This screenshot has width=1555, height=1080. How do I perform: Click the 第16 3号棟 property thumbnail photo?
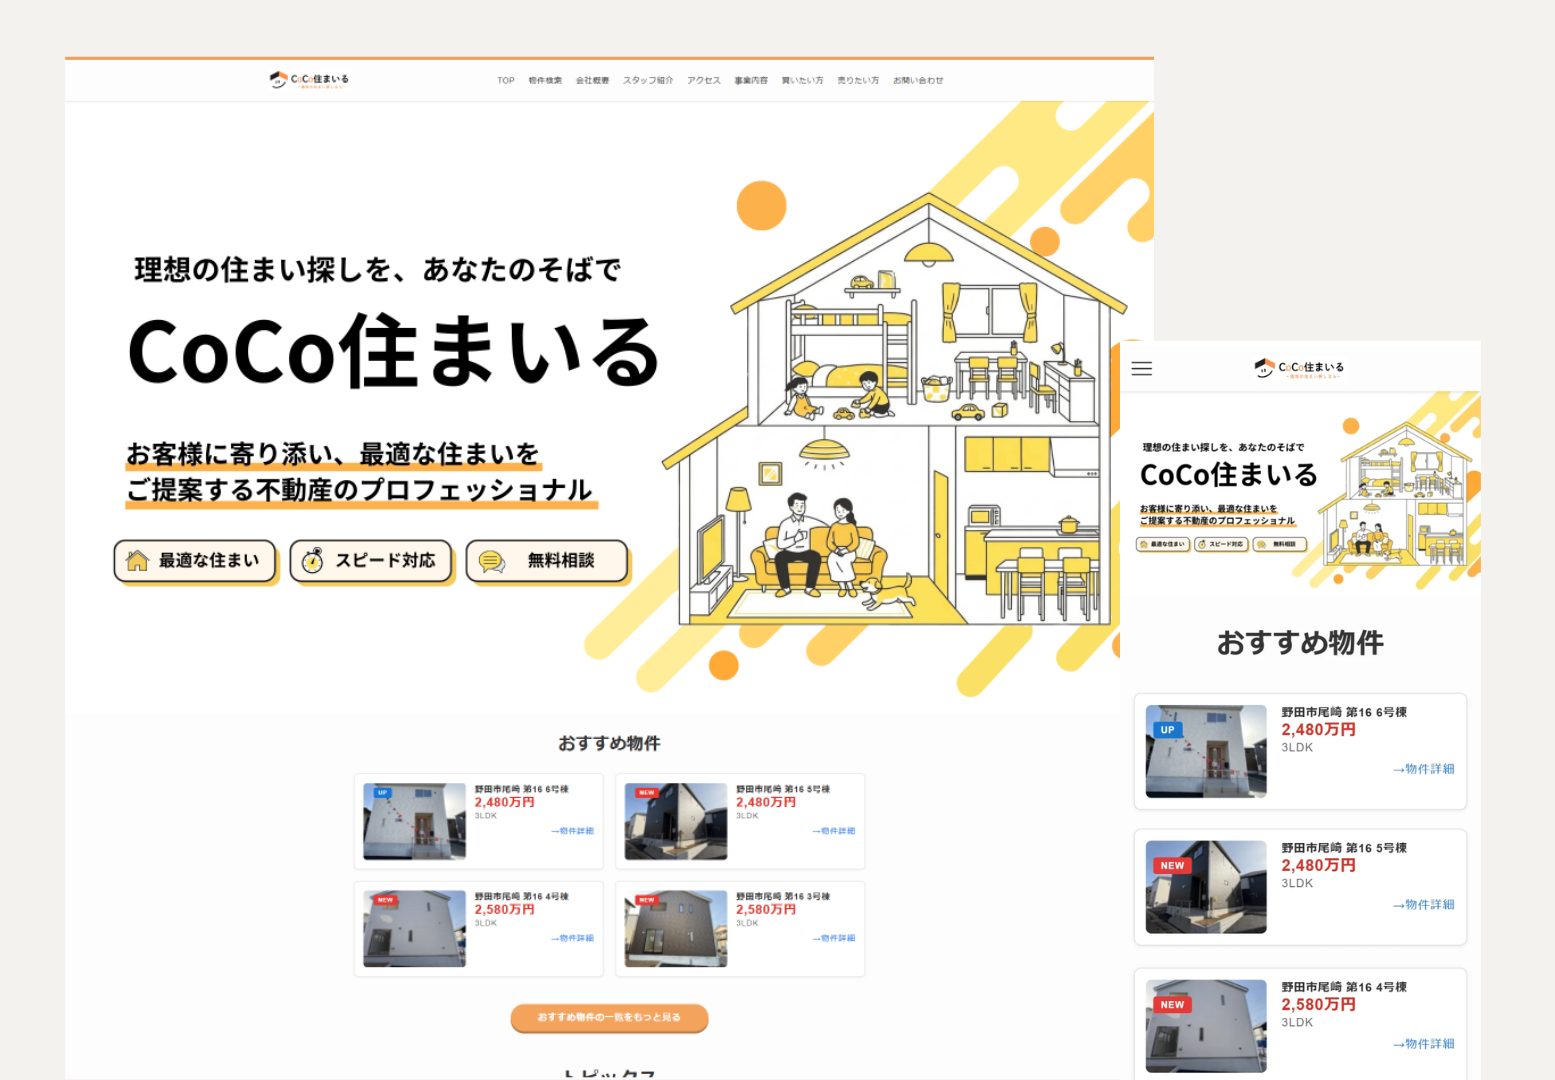pos(674,927)
